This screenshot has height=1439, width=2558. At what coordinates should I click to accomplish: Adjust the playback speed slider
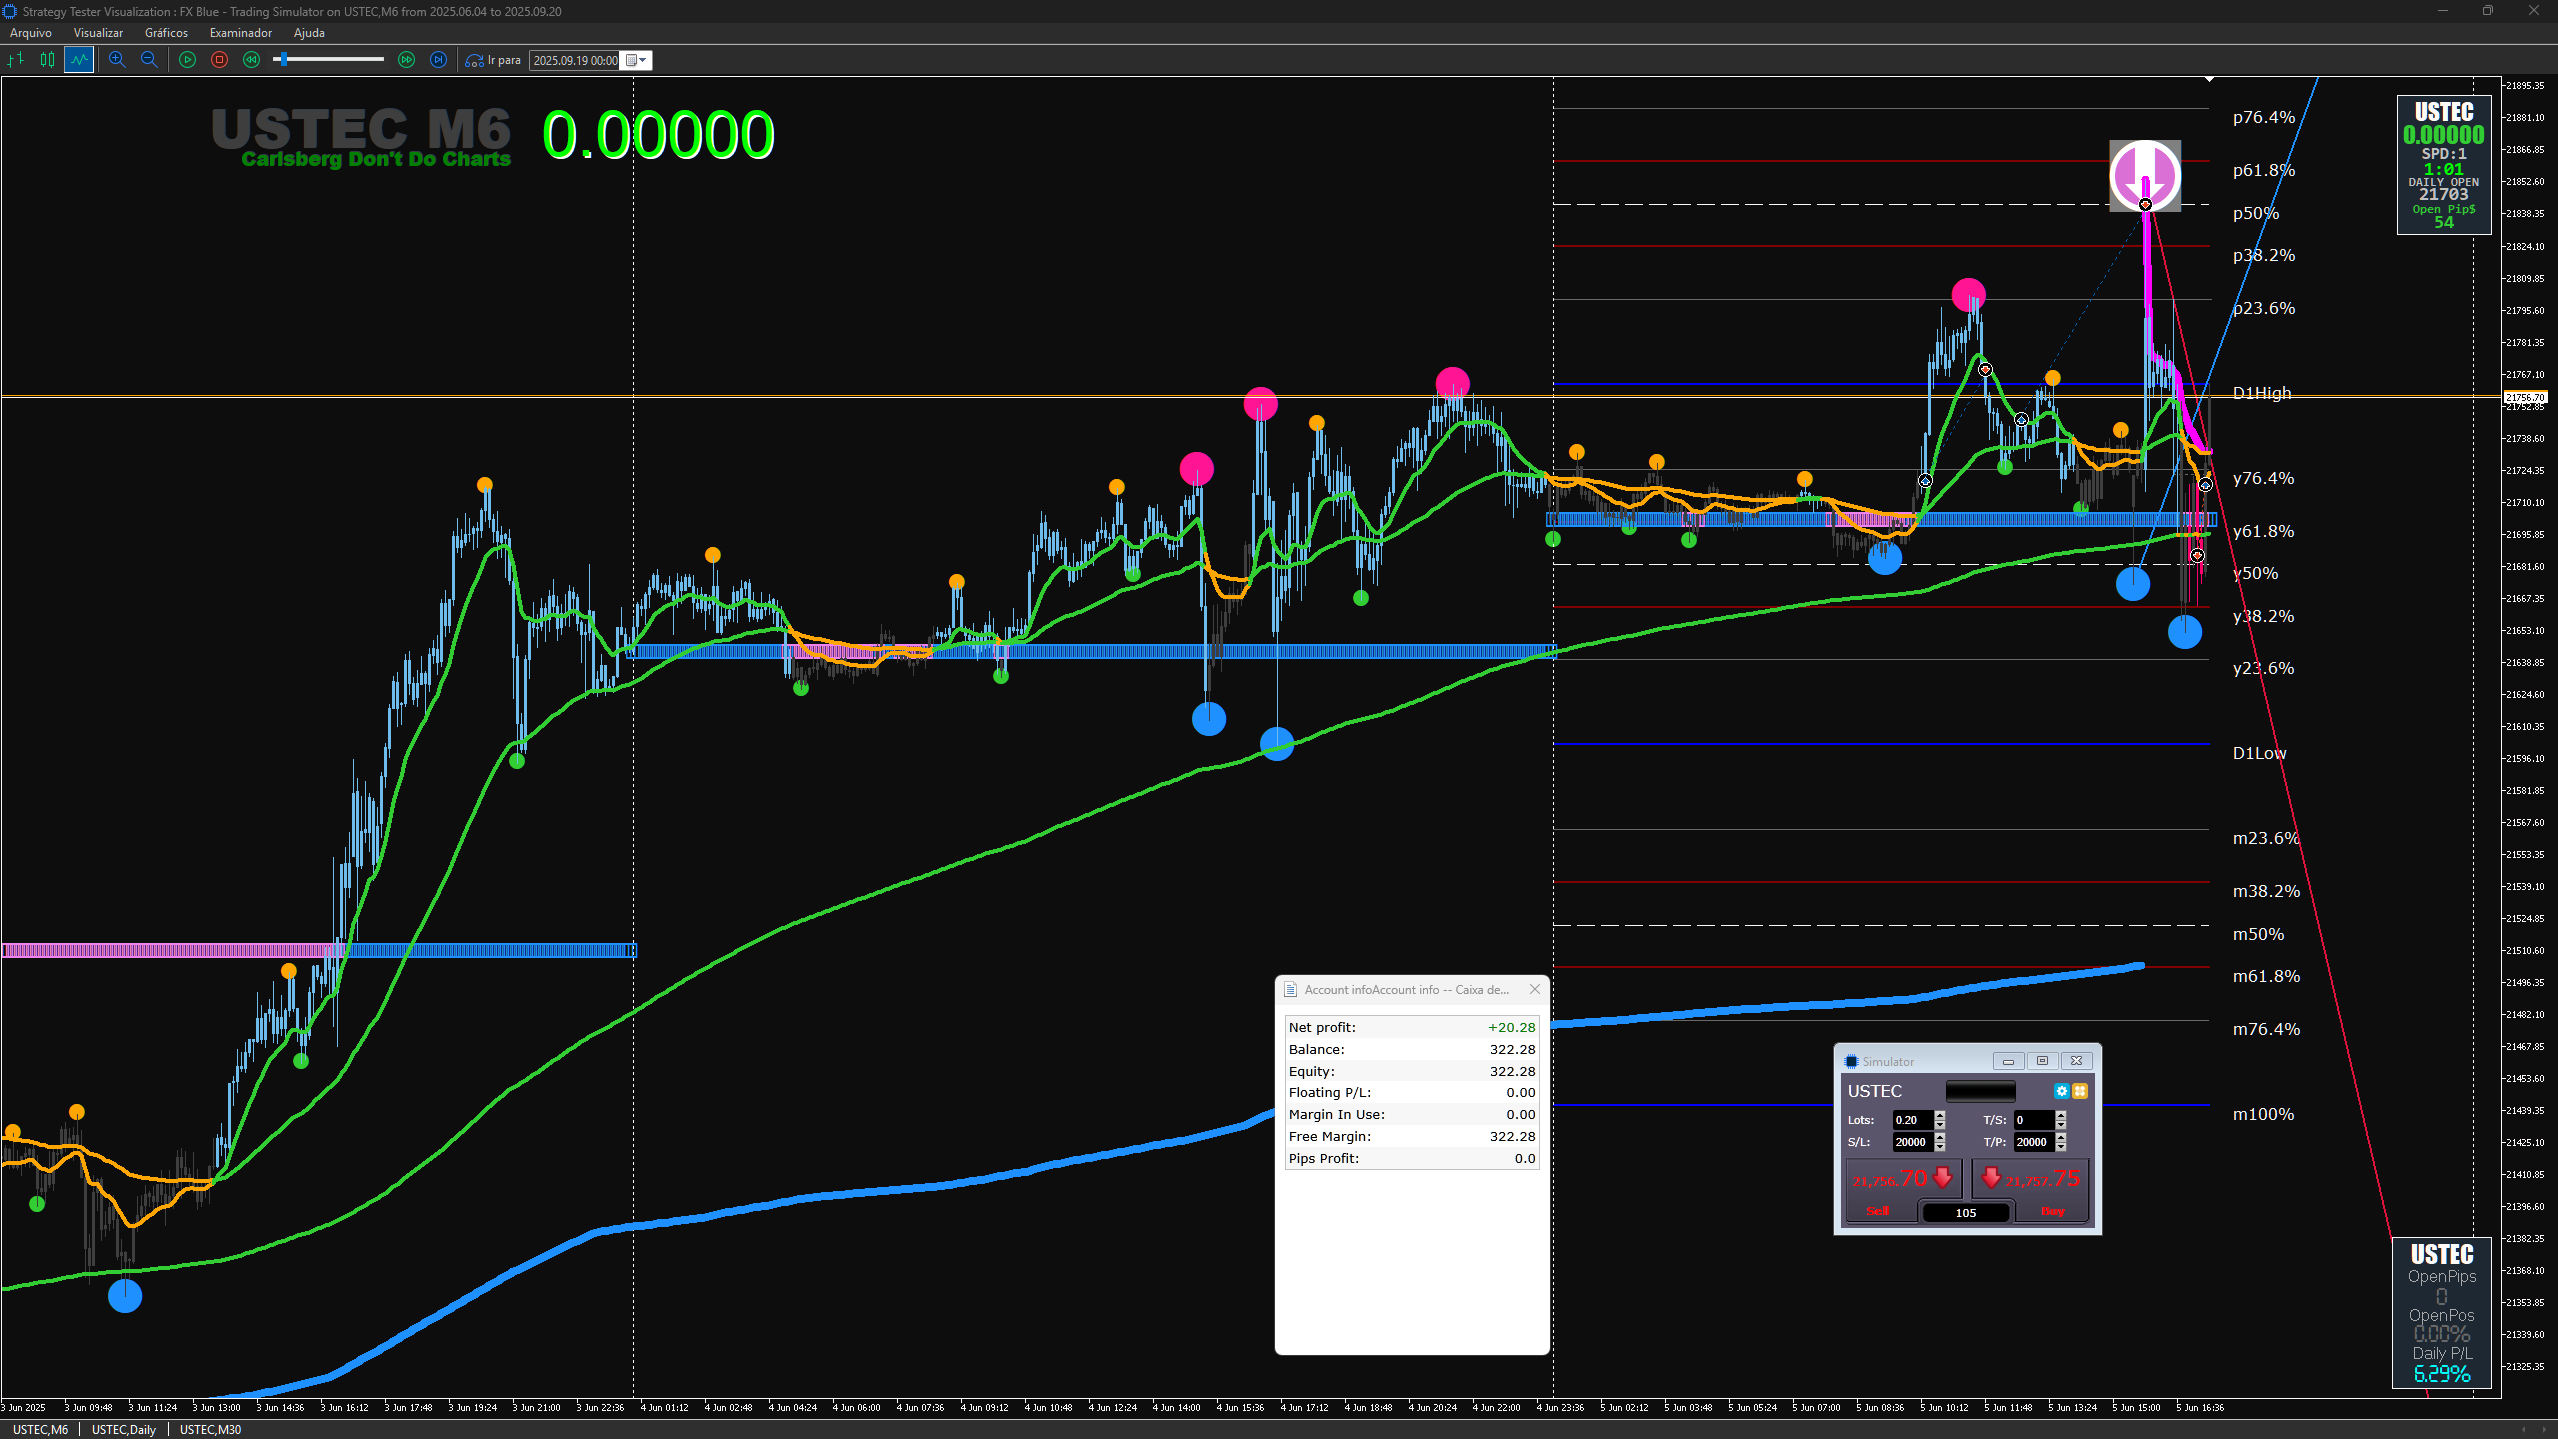pos(330,60)
